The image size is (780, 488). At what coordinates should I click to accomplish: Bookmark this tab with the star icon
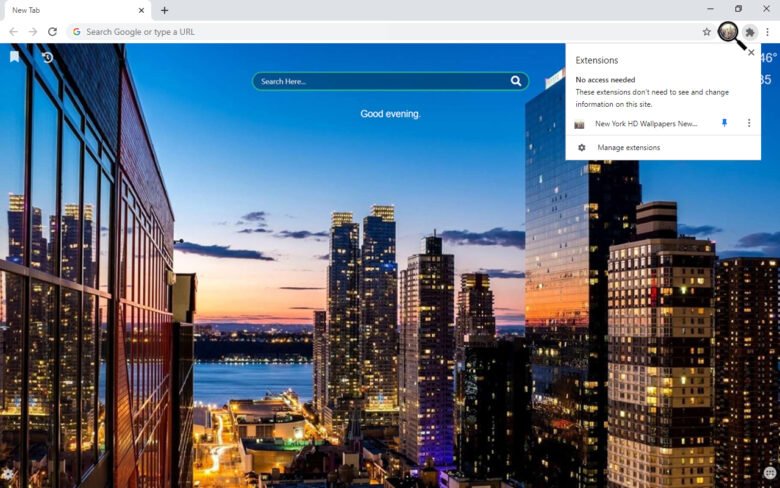point(706,32)
